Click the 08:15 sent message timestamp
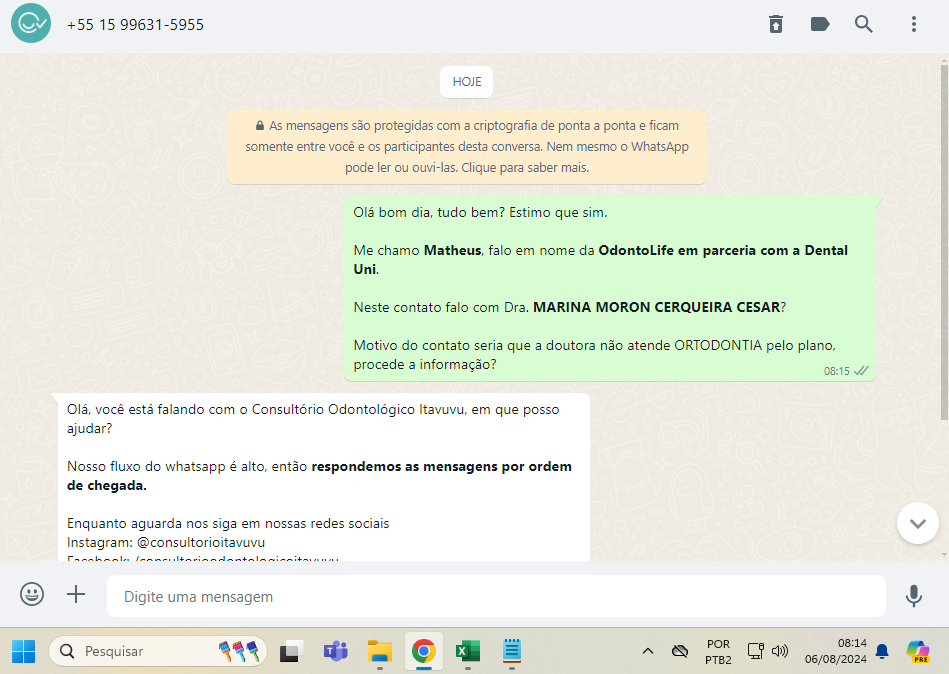Viewport: 949px width, 674px height. coord(836,371)
